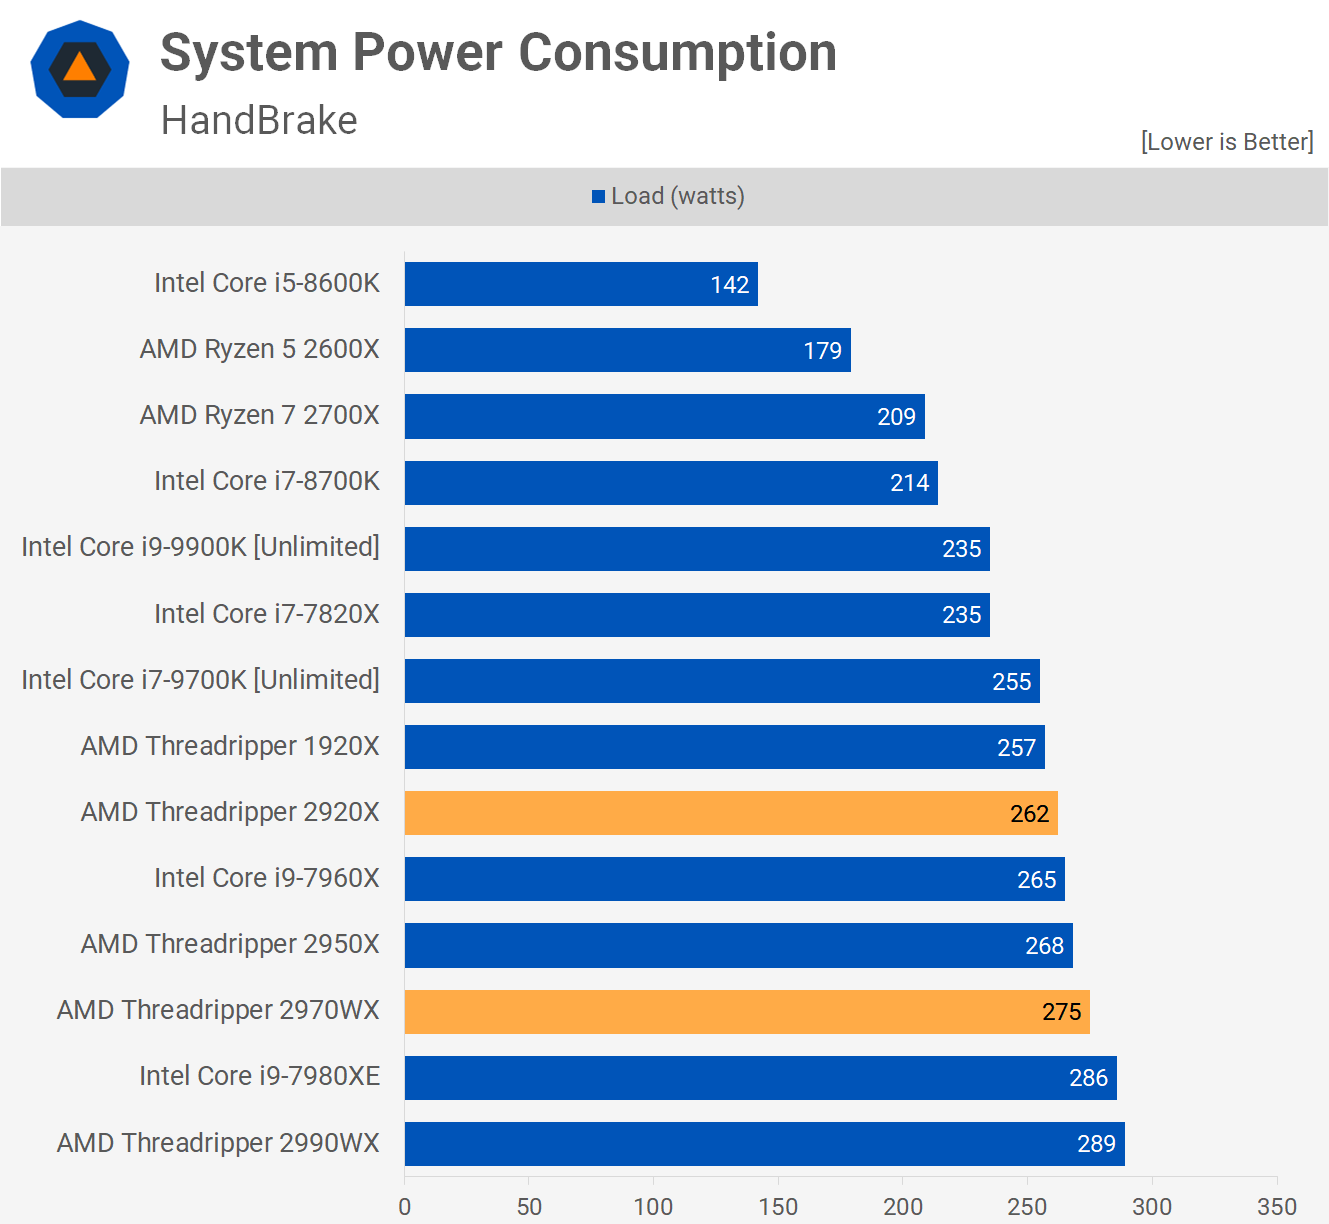Click the Intel Core i7-7820X bar
This screenshot has height=1224, width=1329.
point(696,615)
